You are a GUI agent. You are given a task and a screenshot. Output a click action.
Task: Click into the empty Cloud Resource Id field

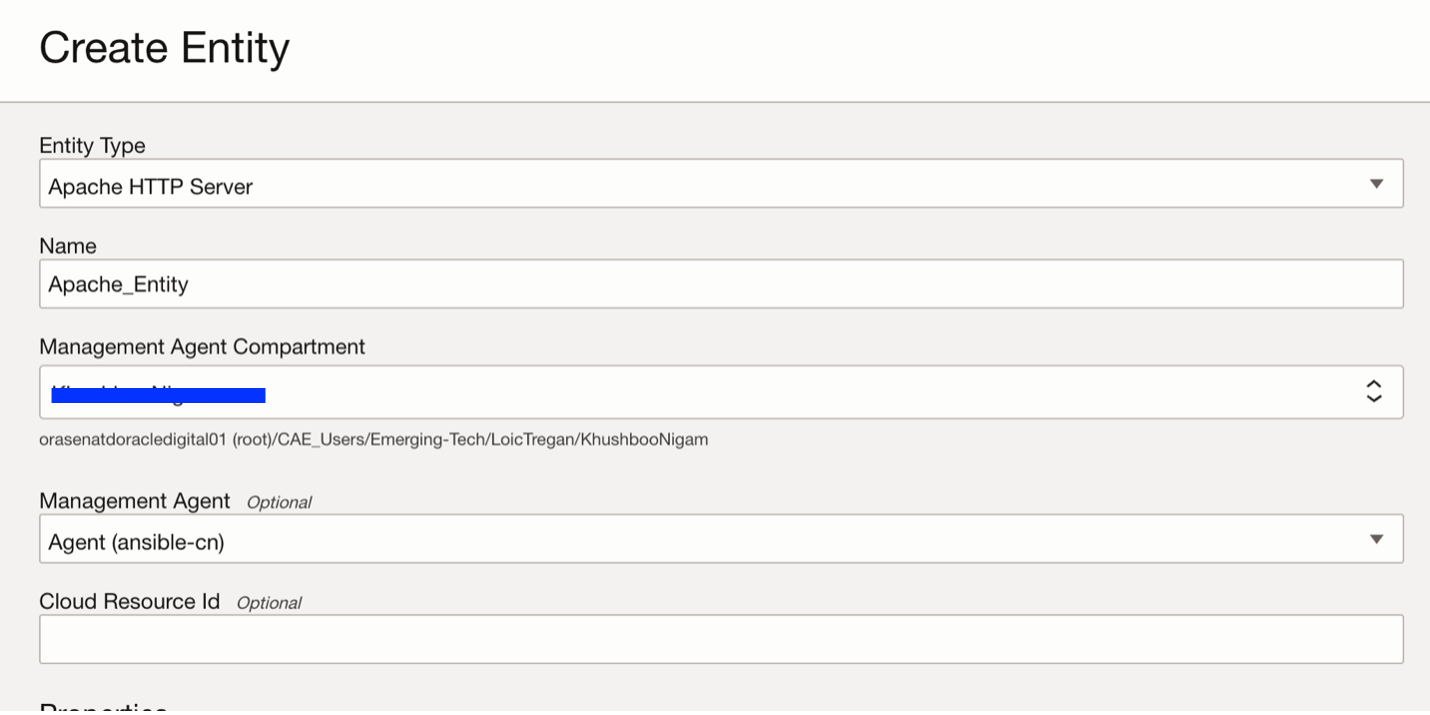(720, 639)
